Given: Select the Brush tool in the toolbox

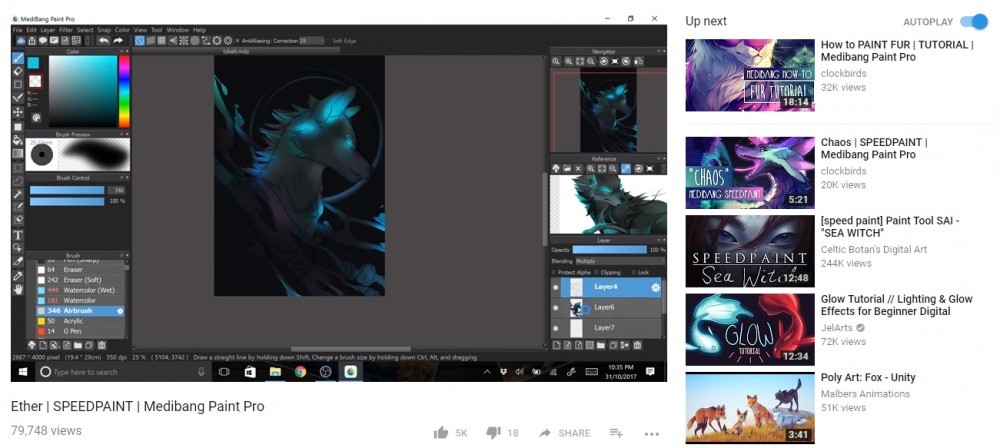Looking at the screenshot, I should click(18, 58).
